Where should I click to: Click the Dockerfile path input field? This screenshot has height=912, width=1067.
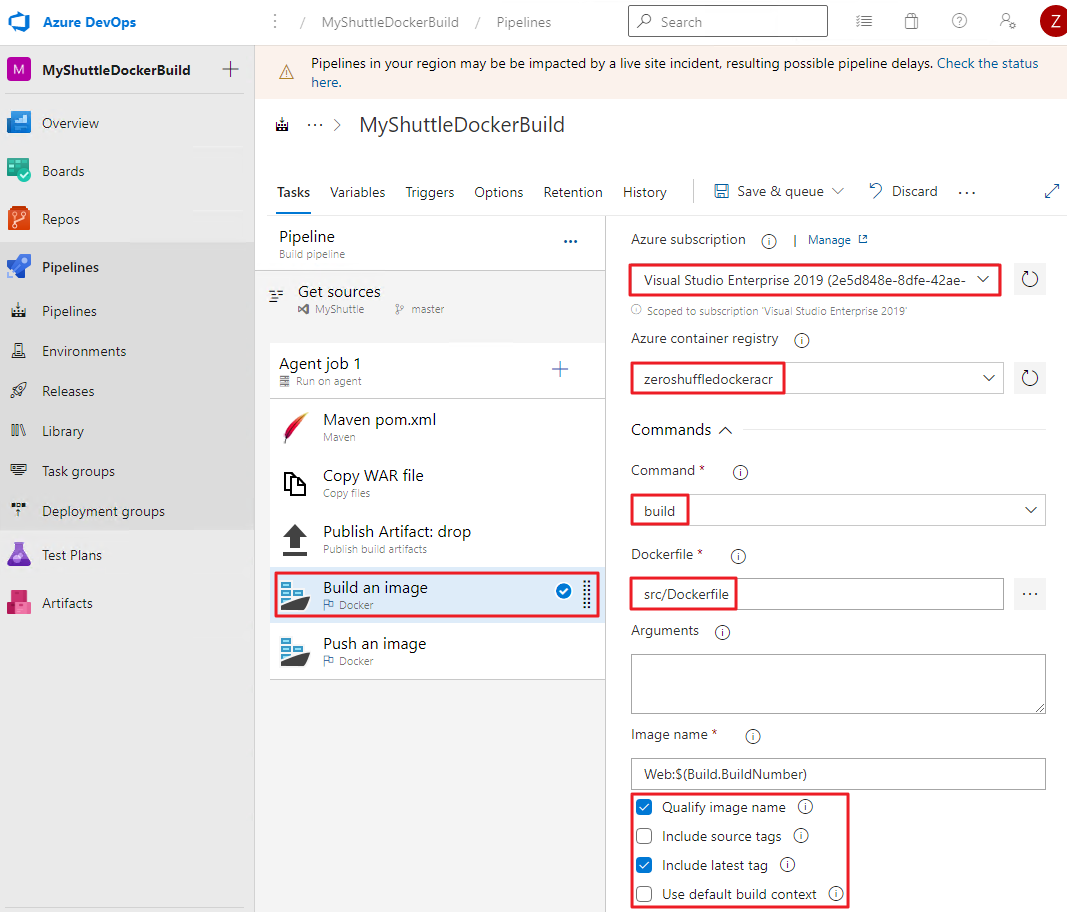point(817,594)
